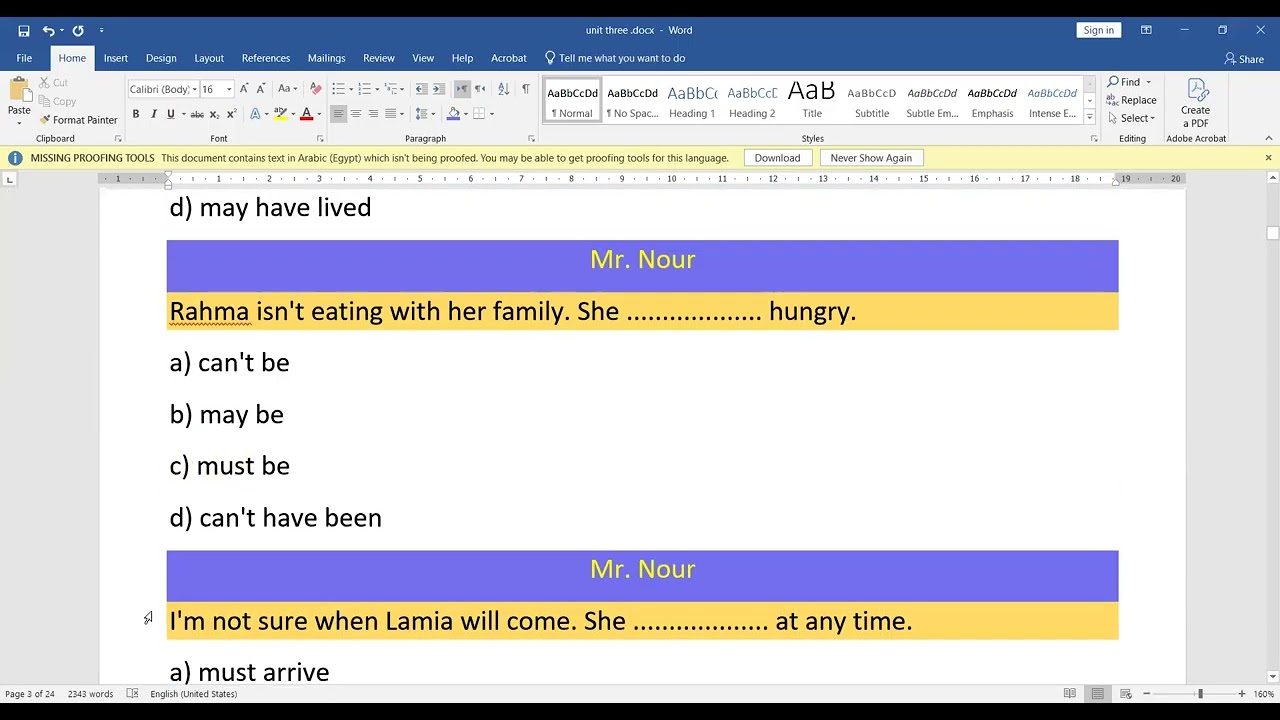
Task: Open the font name dropdown
Action: (194, 90)
